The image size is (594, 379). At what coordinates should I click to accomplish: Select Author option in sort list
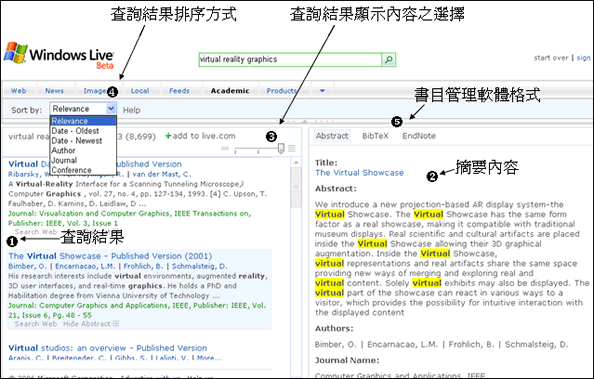(x=63, y=150)
